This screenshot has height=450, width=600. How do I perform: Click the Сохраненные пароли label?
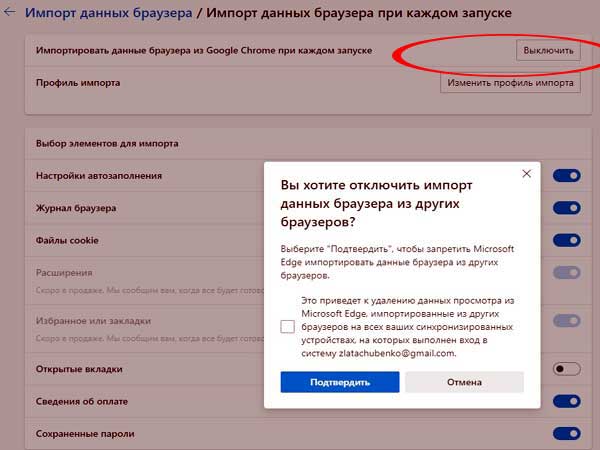pyautogui.click(x=85, y=434)
